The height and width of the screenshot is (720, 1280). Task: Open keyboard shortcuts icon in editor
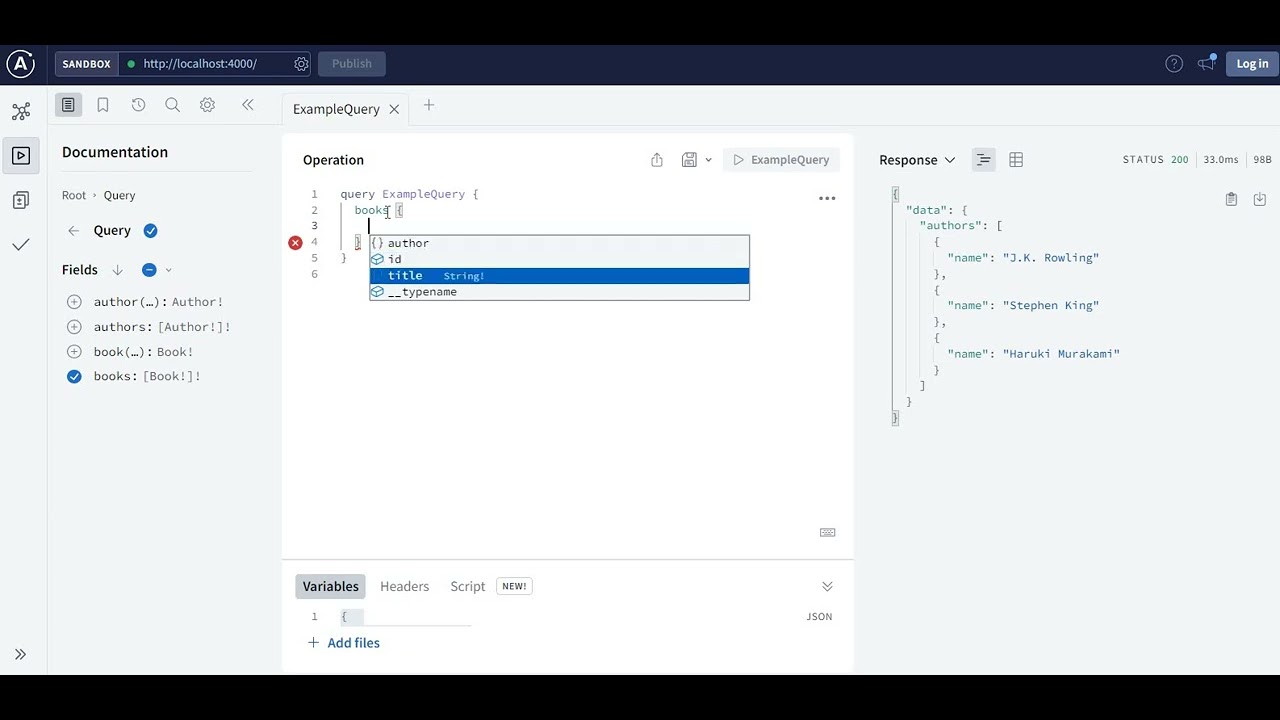coord(827,532)
